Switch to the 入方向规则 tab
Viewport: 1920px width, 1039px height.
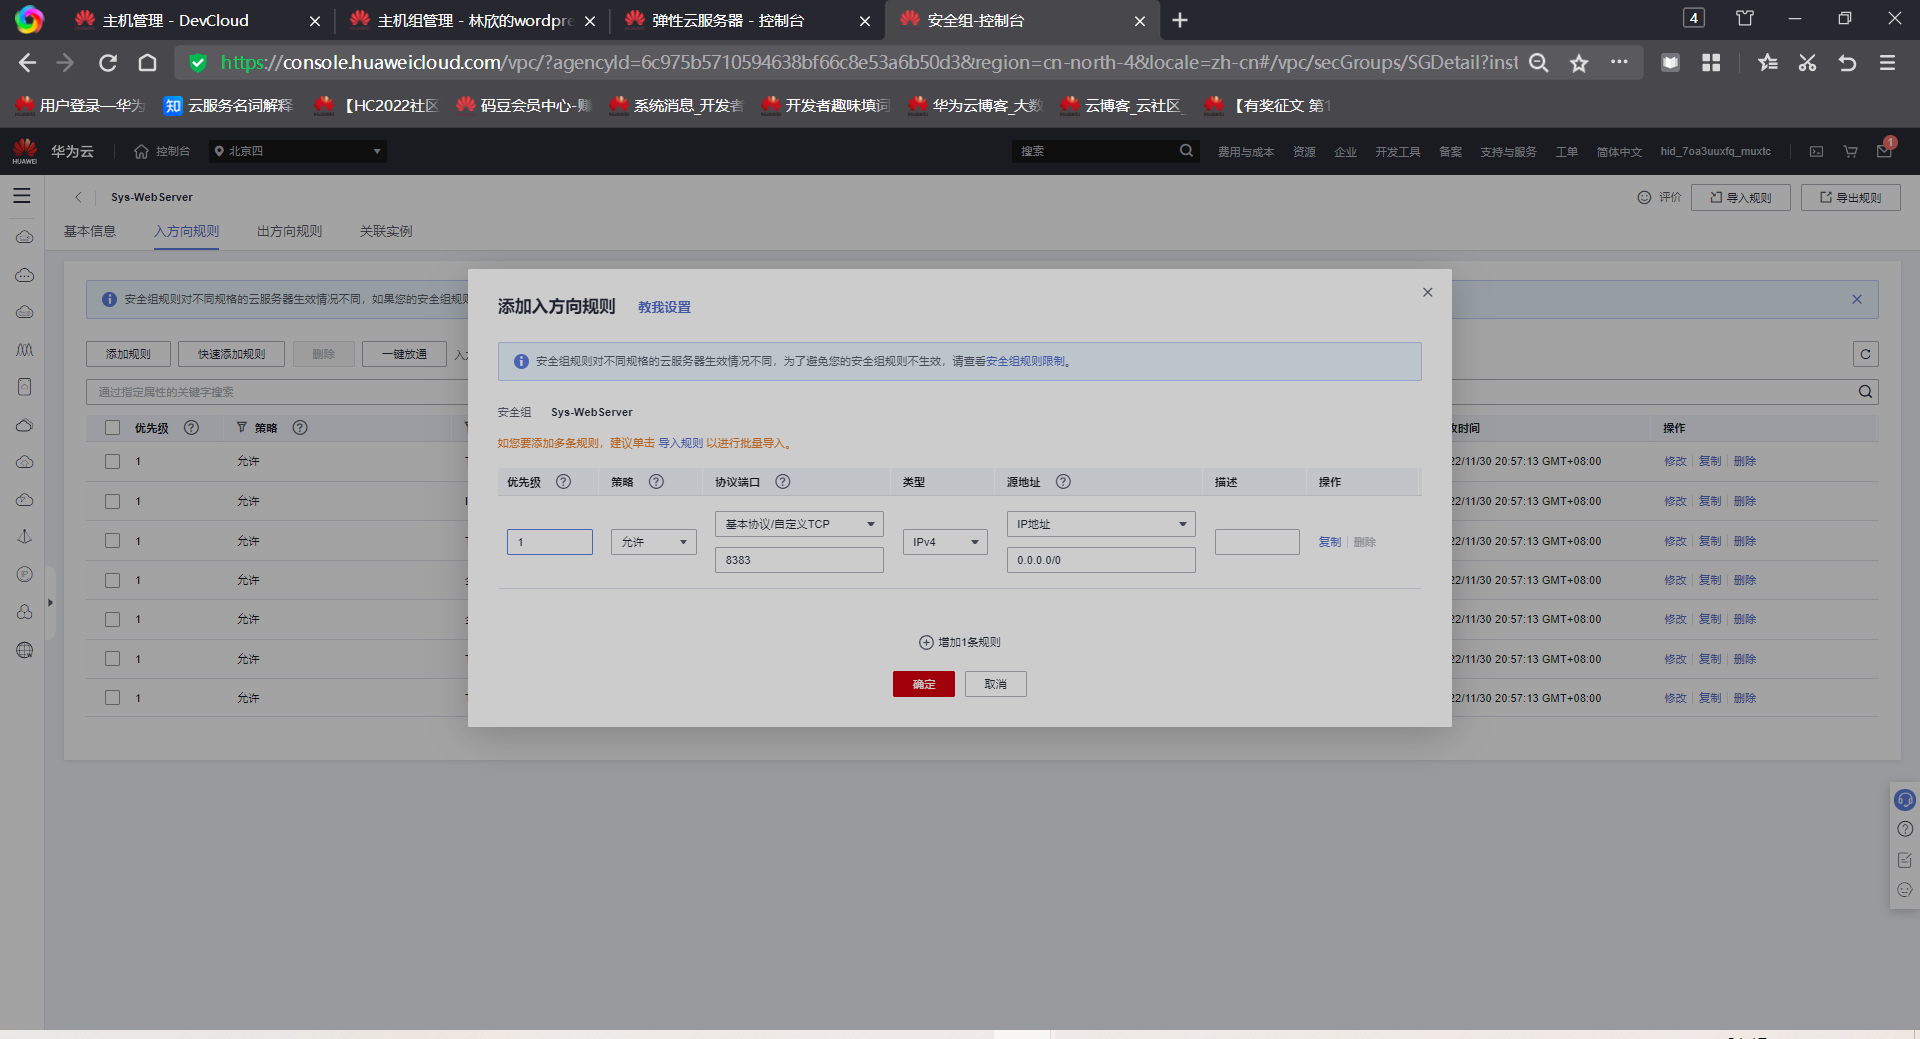(186, 231)
